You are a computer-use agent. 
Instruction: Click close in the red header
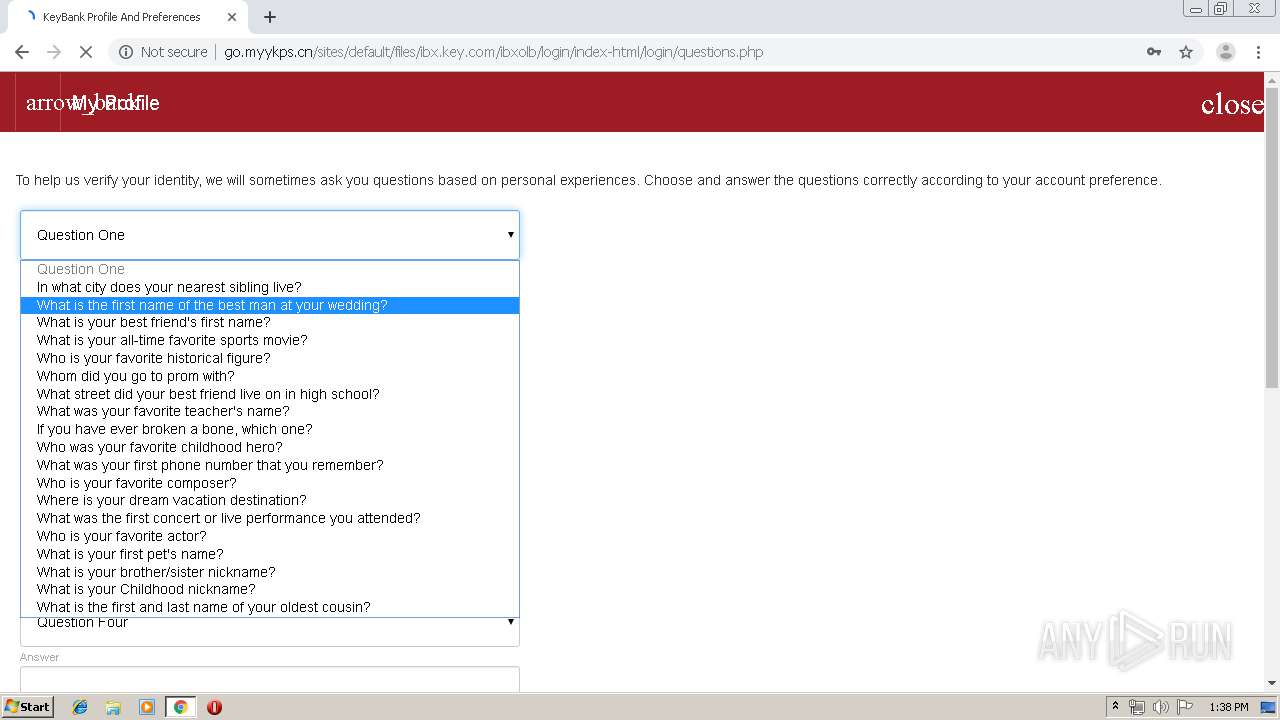click(1232, 104)
